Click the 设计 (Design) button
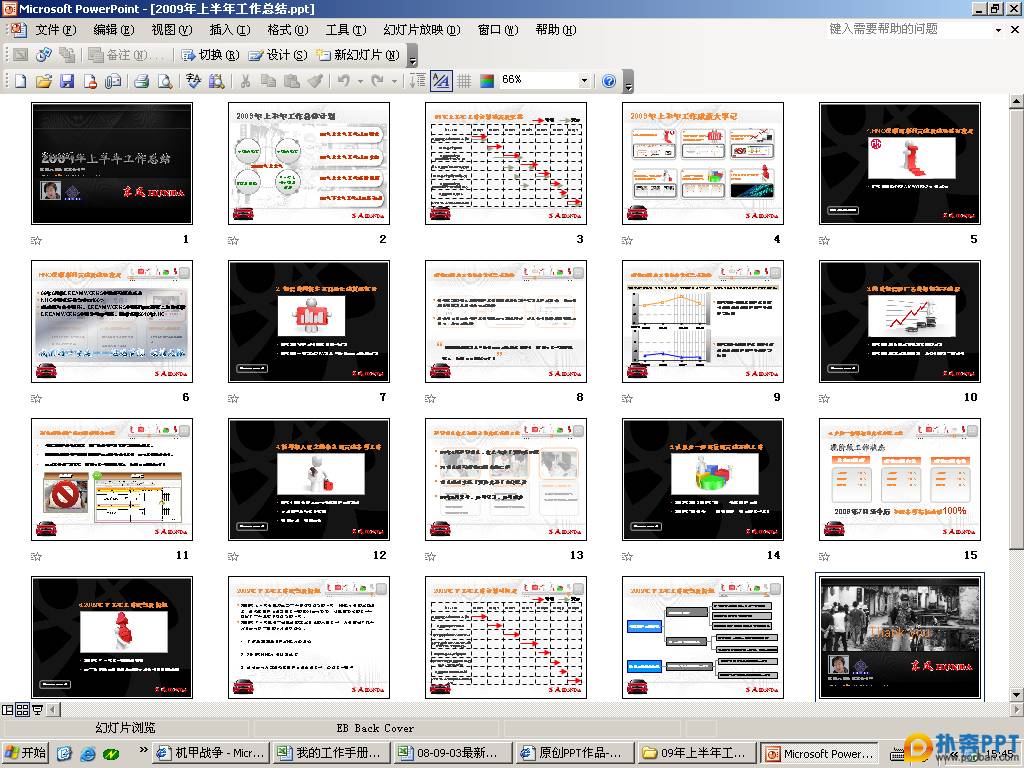Viewport: 1024px width, 768px height. [278, 56]
